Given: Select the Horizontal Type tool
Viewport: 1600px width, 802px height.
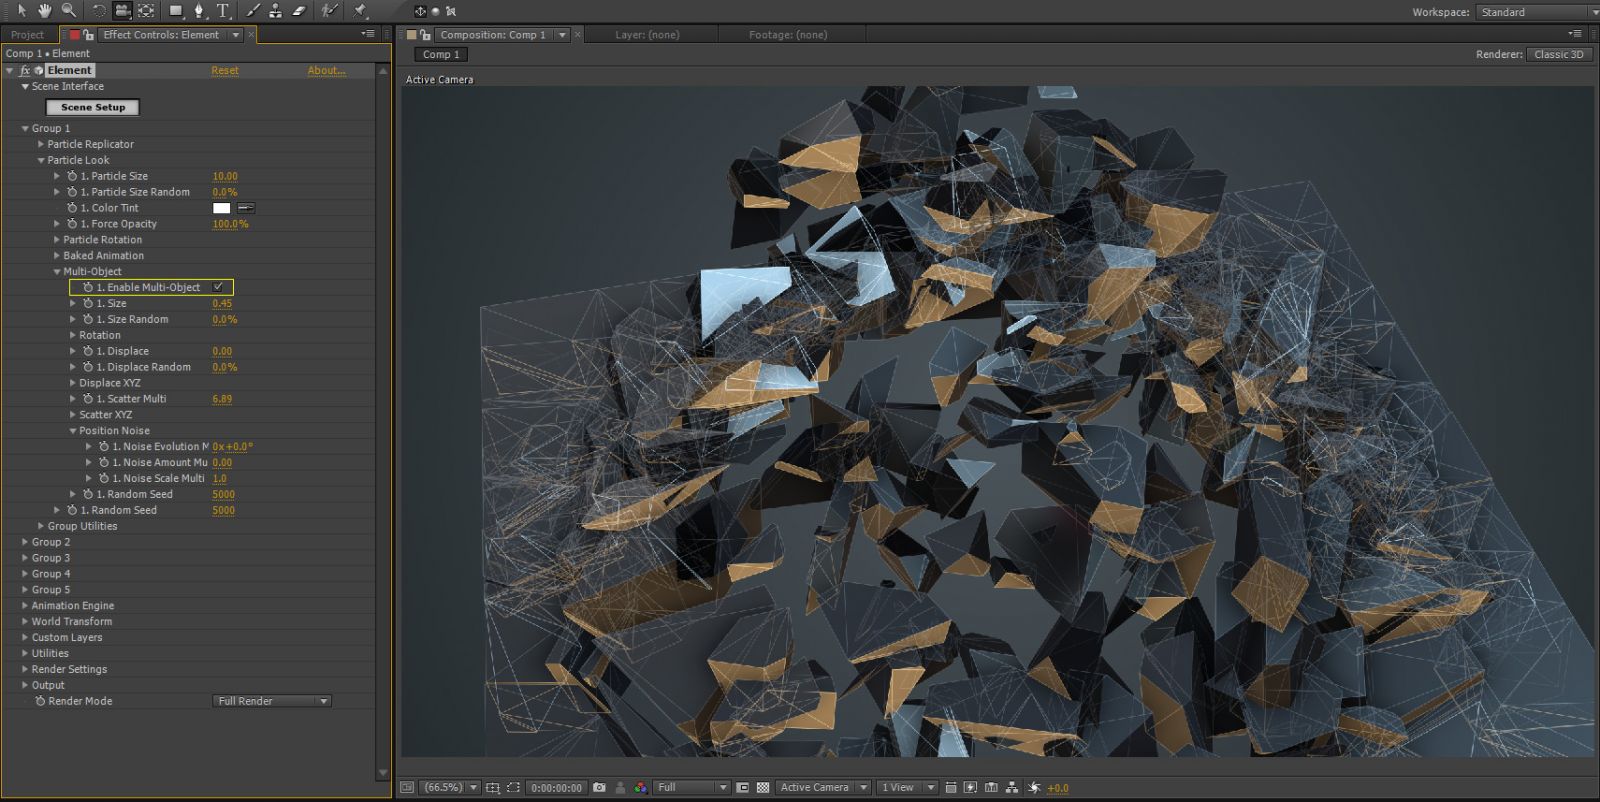Looking at the screenshot, I should click(222, 11).
